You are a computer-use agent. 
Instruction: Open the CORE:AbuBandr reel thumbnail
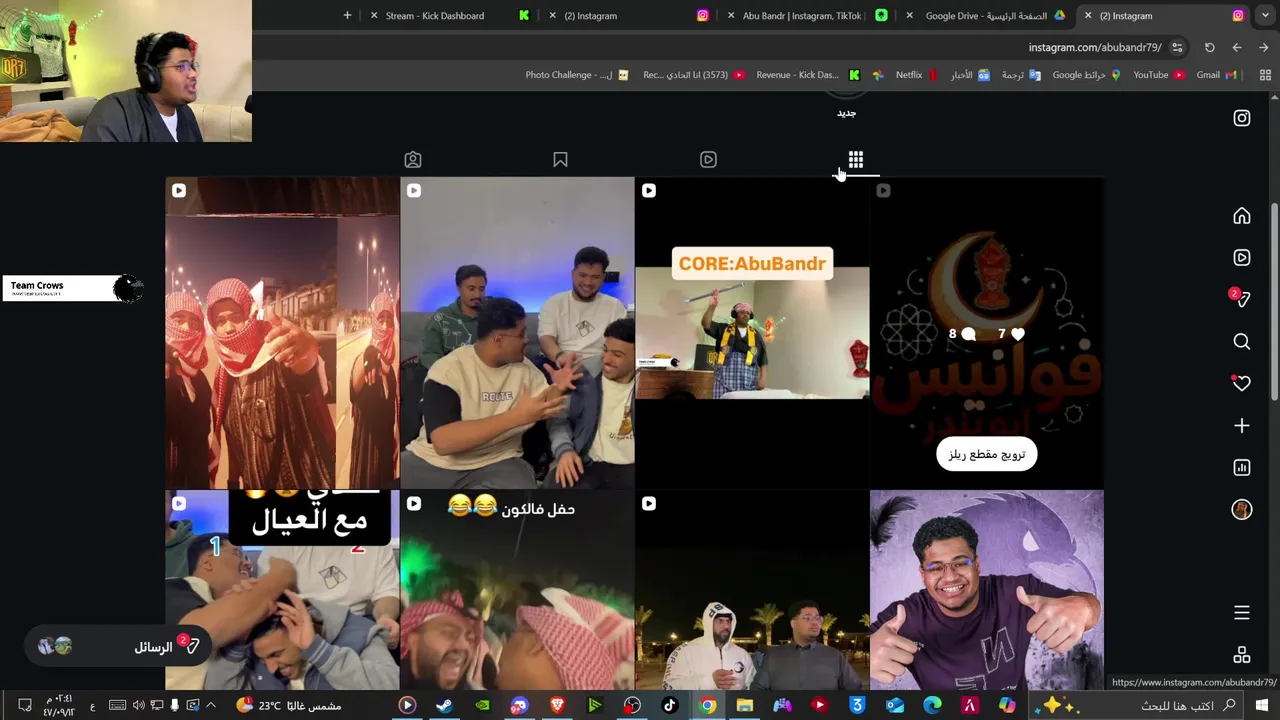point(752,333)
